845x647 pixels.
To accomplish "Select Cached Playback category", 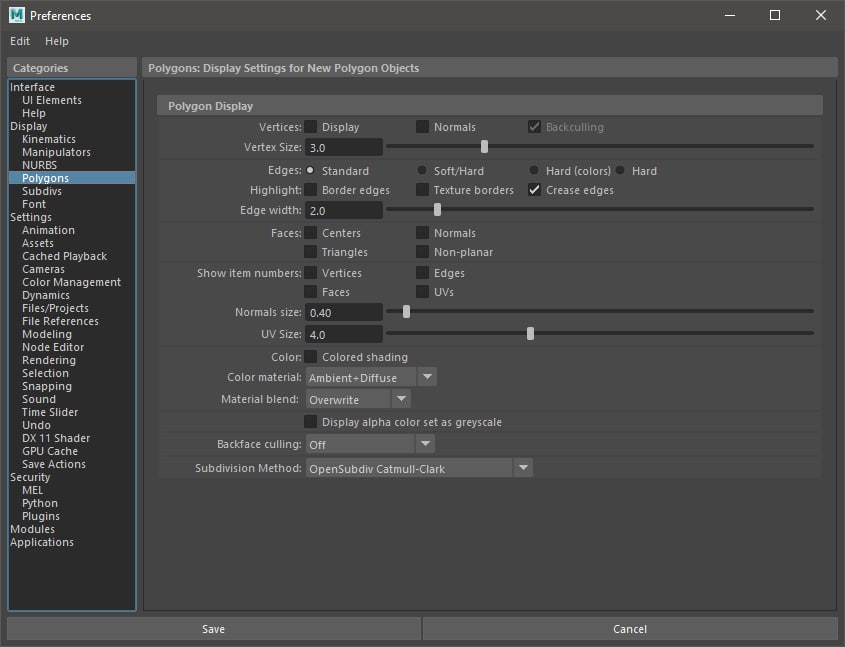I will pyautogui.click(x=65, y=256).
